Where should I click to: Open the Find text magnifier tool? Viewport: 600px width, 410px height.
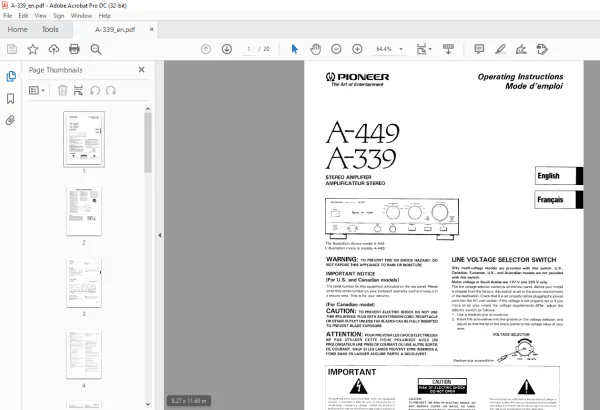click(x=96, y=49)
